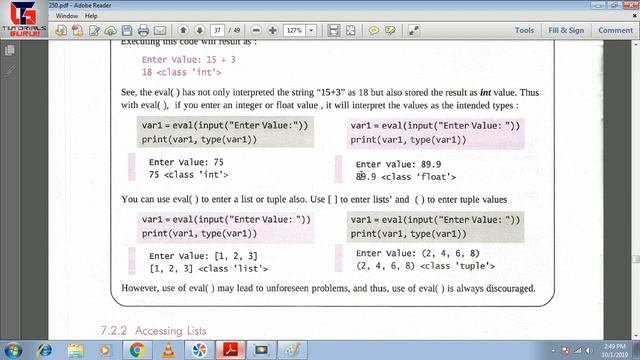Click the fit one full page icon
The height and width of the screenshot is (360, 640).
pyautogui.click(x=351, y=30)
